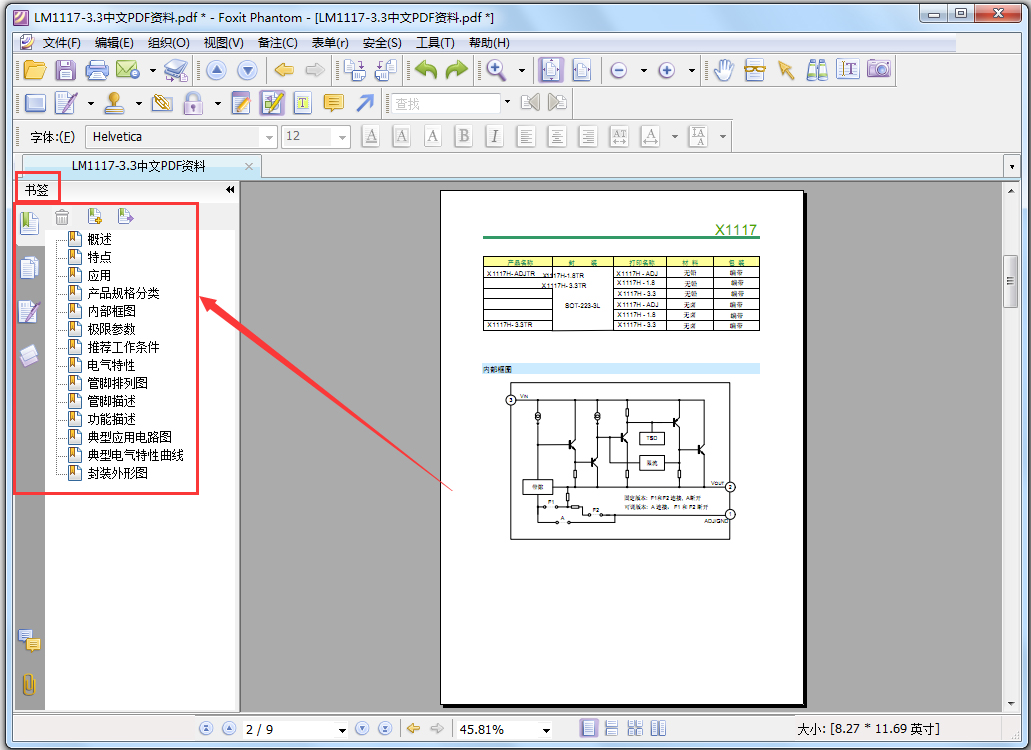The height and width of the screenshot is (750, 1031).
Task: Open the 备注(C) menu
Action: (x=277, y=43)
